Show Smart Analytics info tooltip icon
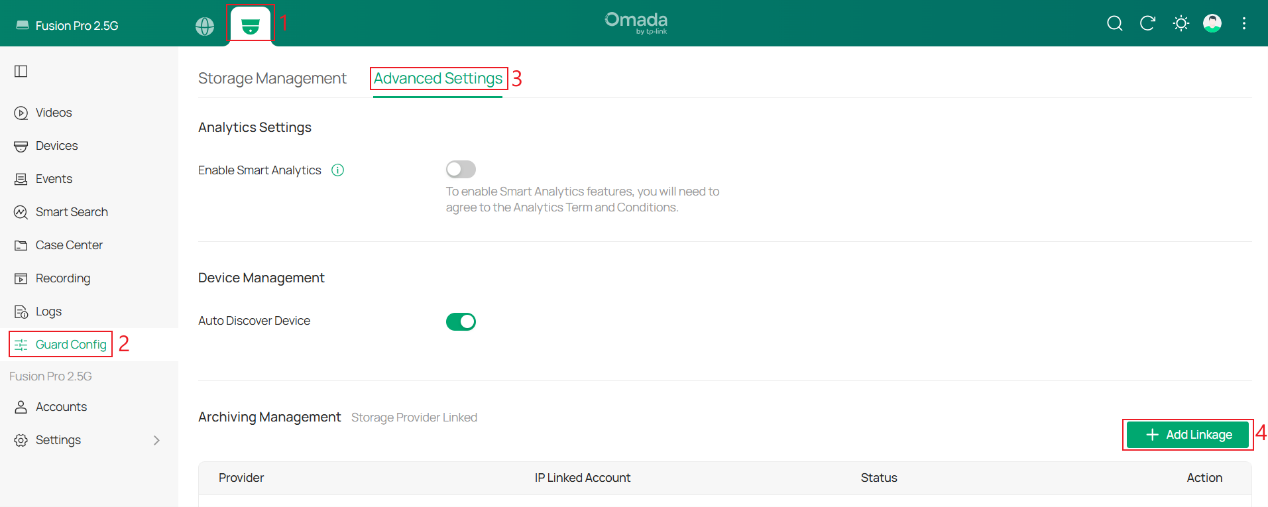This screenshot has width=1268, height=507. [x=338, y=170]
